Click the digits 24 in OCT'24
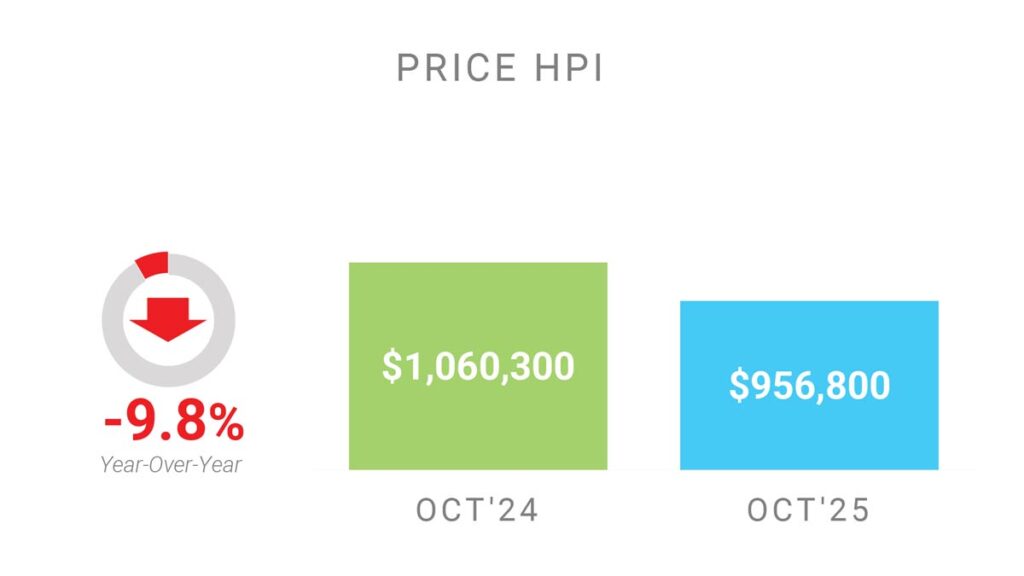The width and height of the screenshot is (1024, 576). click(x=520, y=510)
